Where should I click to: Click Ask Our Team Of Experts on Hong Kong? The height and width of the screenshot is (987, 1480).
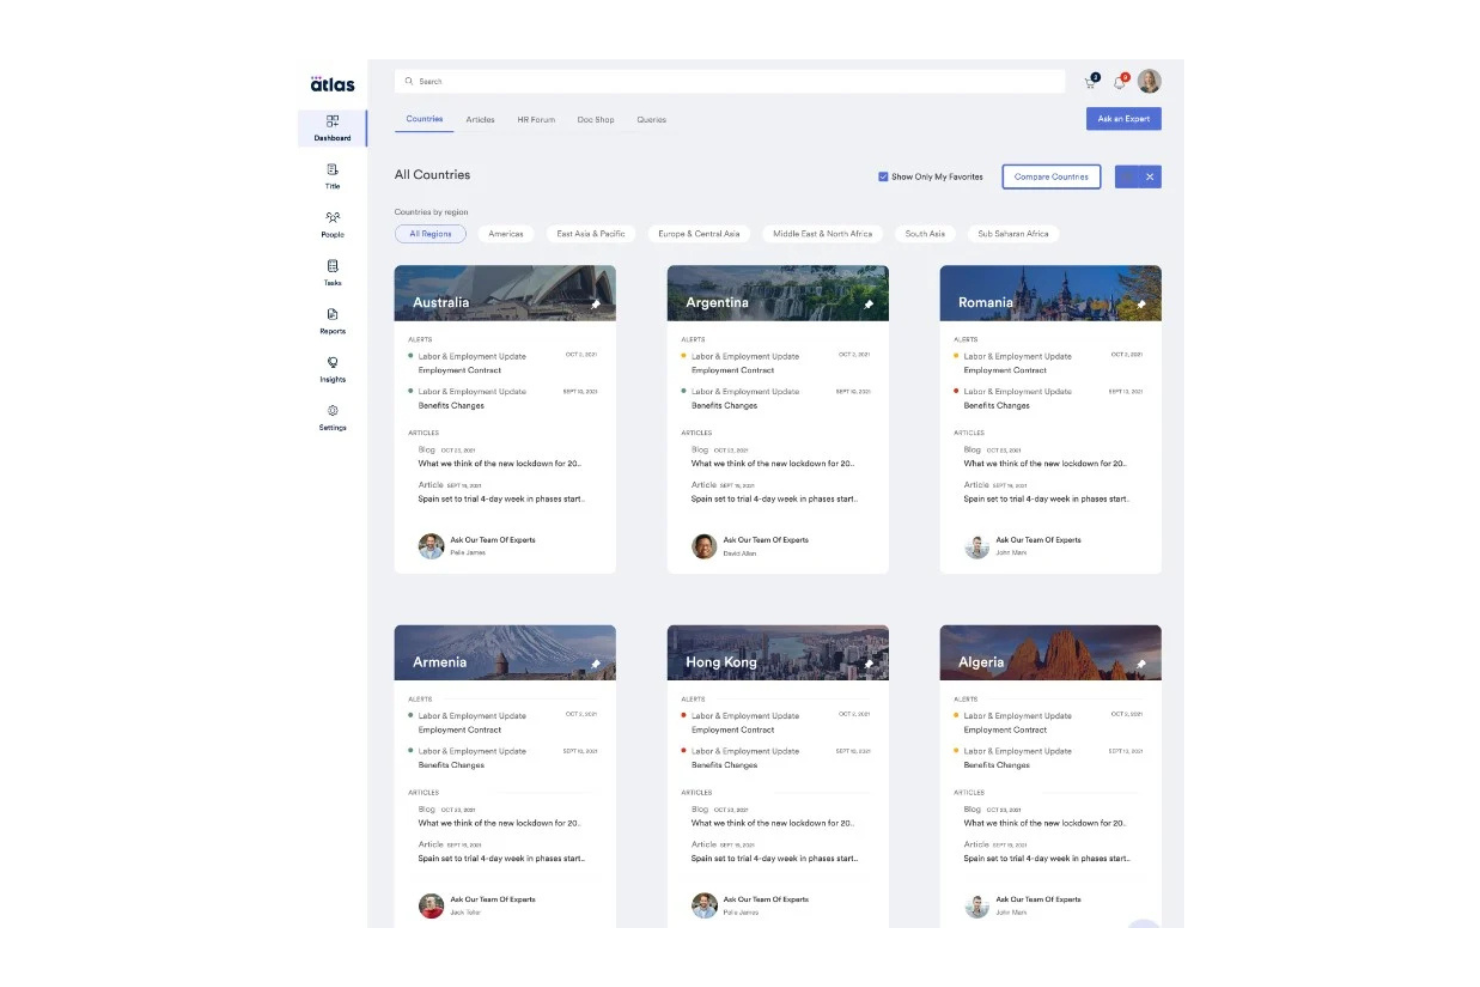click(766, 899)
